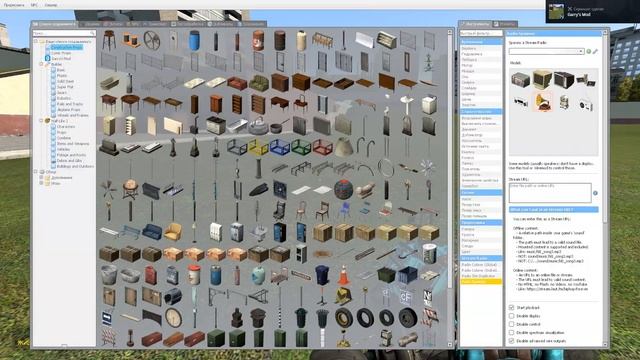Screen dimensions: 640x360
Task: Click the pencil edit icon beside radio dropdown
Action: [x=595, y=51]
